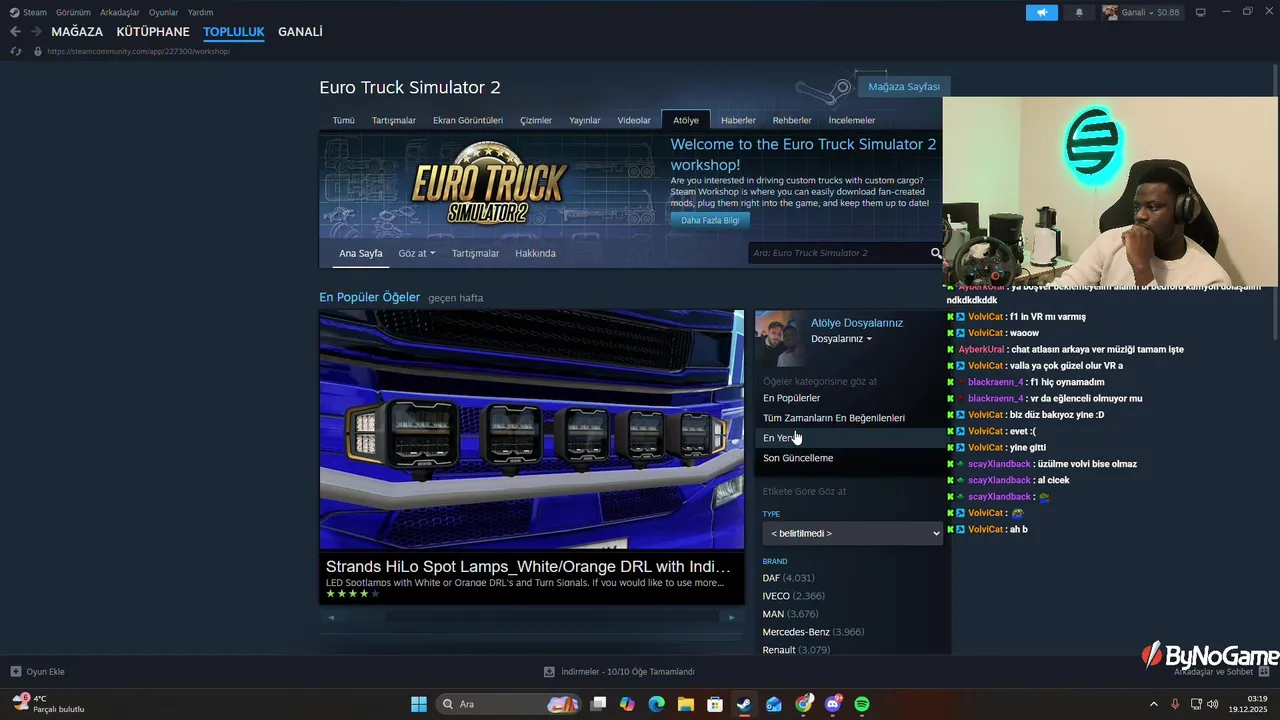Reload the page with refresh icon
This screenshot has width=1280, height=720.
(x=16, y=51)
